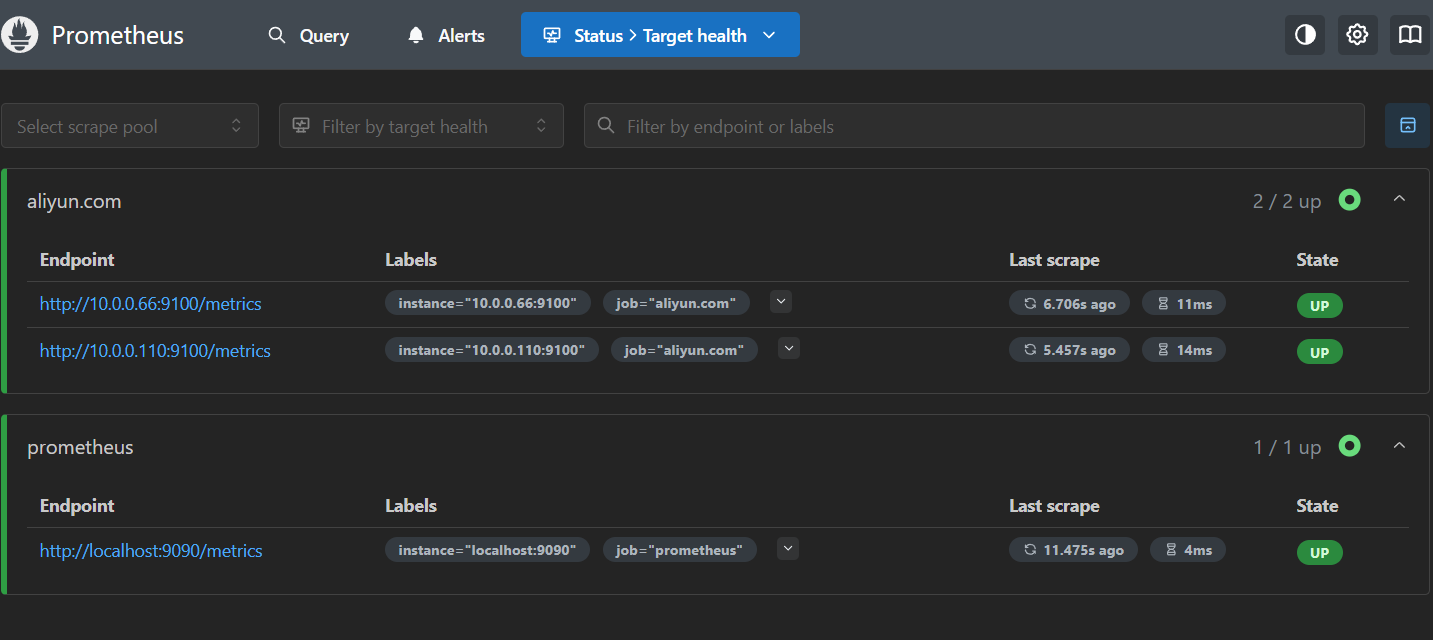Open the settings gear icon
Image resolution: width=1433 pixels, height=640 pixels.
click(x=1357, y=35)
